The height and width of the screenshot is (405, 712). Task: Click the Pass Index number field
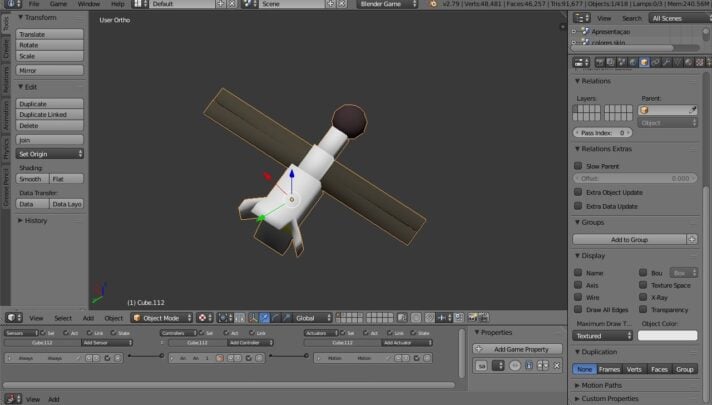click(604, 132)
